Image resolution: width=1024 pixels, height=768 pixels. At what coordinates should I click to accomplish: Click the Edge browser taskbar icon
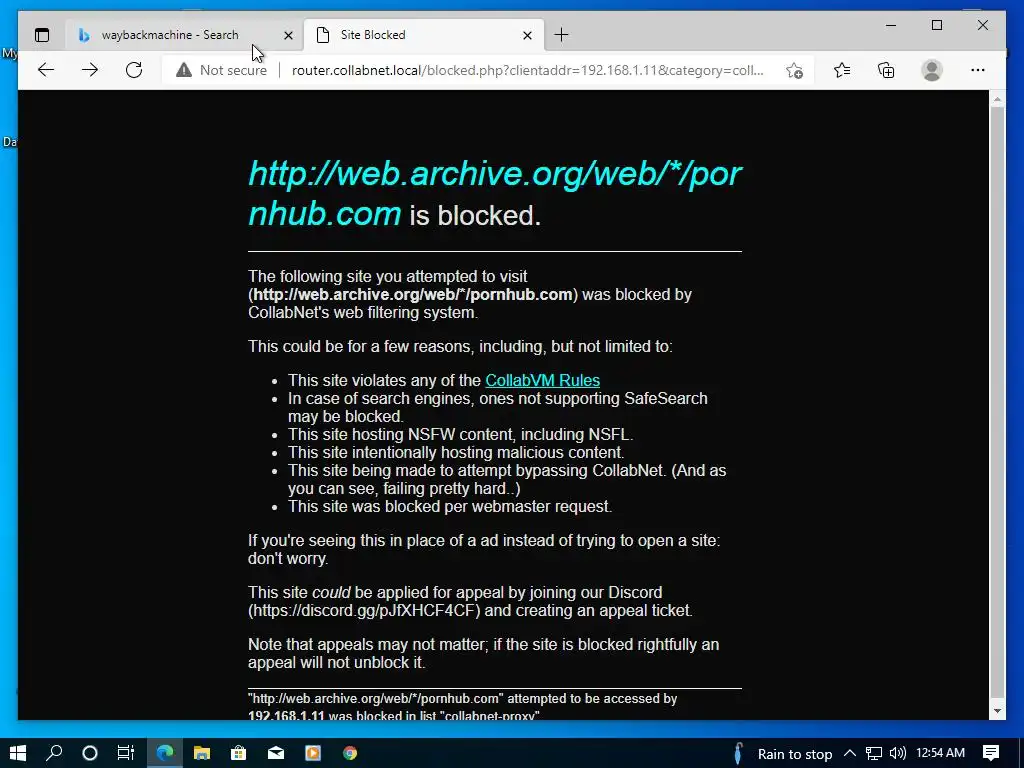point(165,753)
